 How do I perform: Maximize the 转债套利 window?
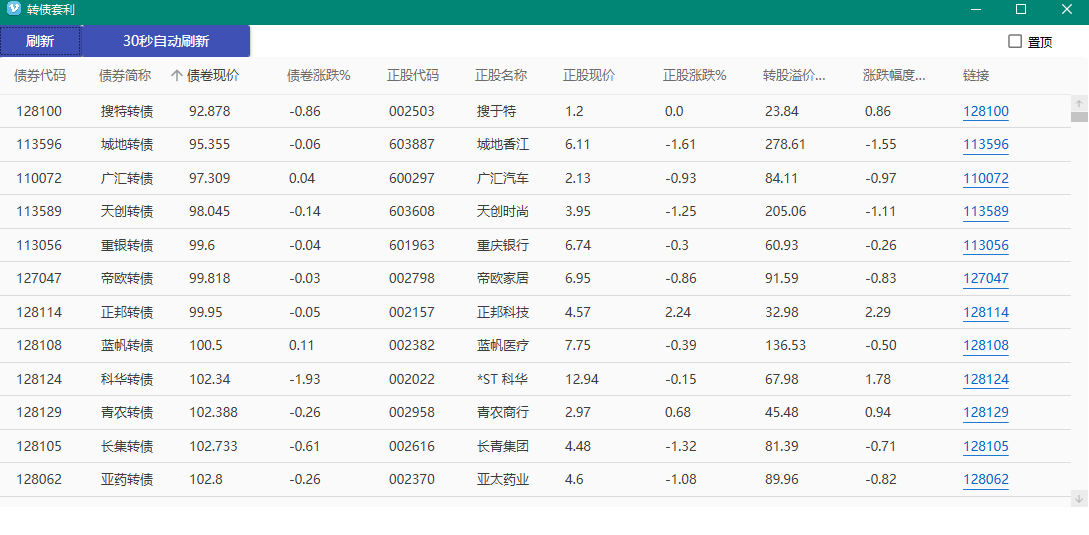pos(1020,9)
